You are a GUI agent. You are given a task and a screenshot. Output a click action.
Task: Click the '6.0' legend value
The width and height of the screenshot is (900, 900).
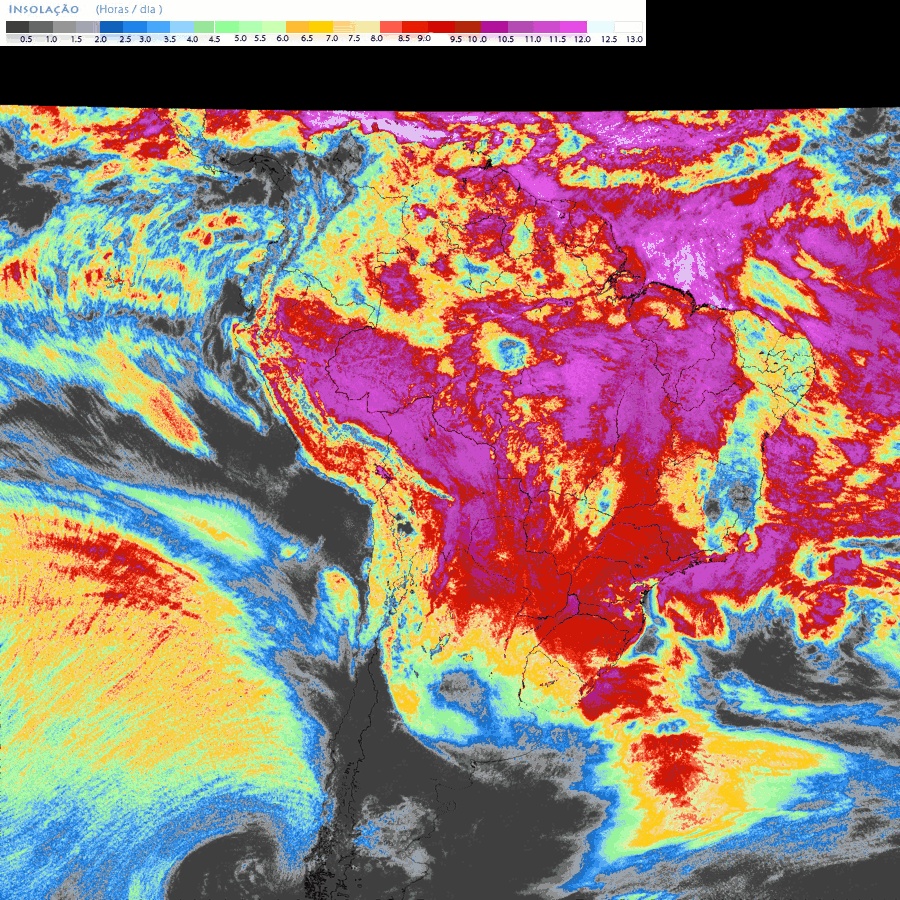(282, 38)
